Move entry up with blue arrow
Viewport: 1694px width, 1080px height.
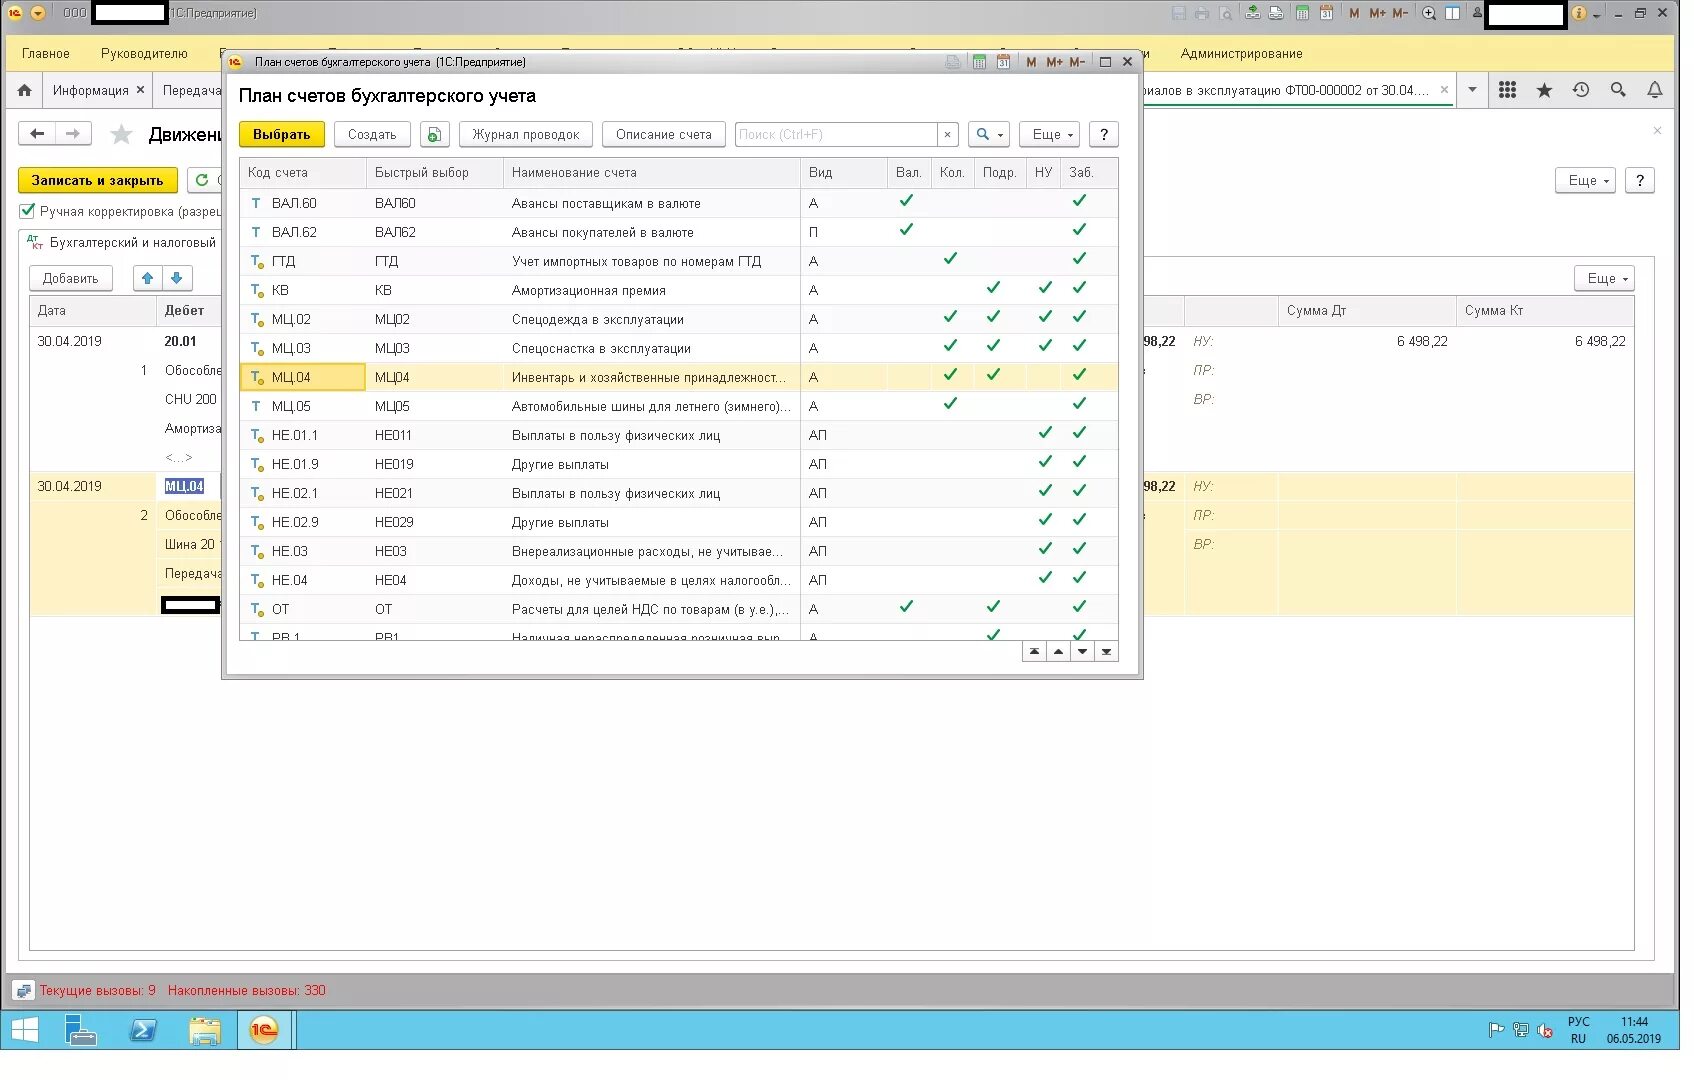(x=148, y=278)
